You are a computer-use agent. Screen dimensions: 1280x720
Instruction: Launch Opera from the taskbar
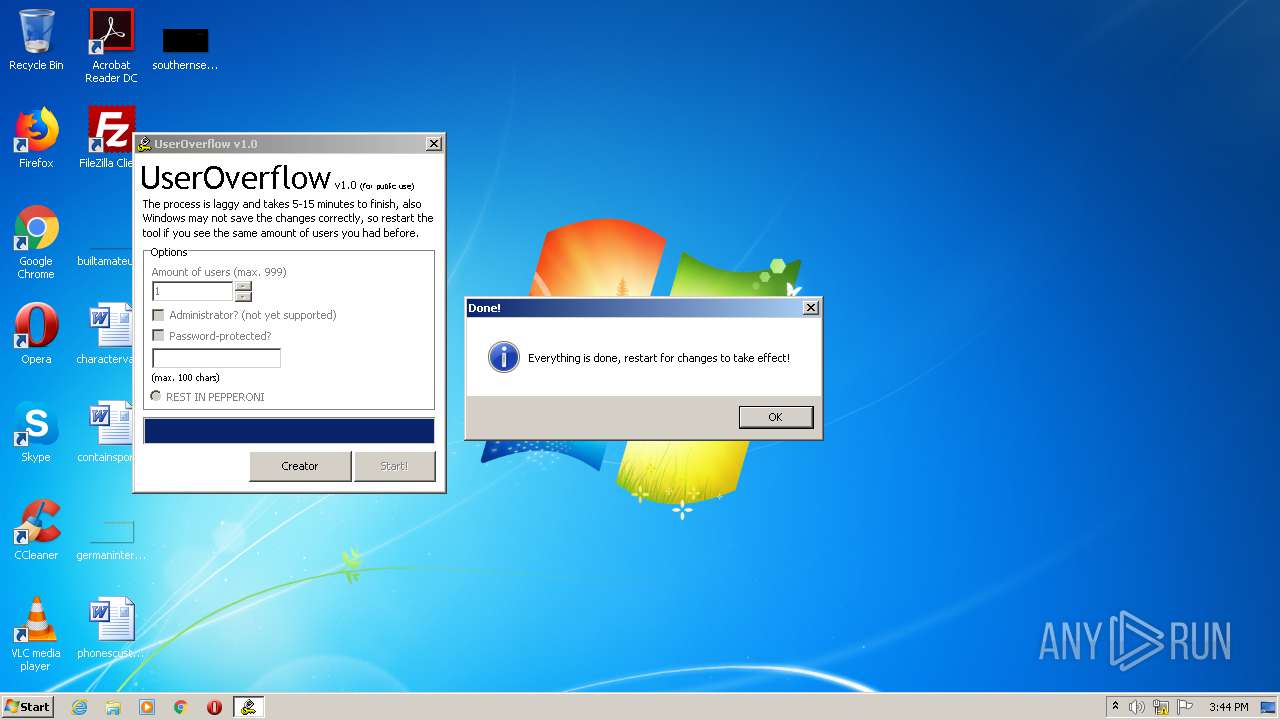pyautogui.click(x=214, y=707)
